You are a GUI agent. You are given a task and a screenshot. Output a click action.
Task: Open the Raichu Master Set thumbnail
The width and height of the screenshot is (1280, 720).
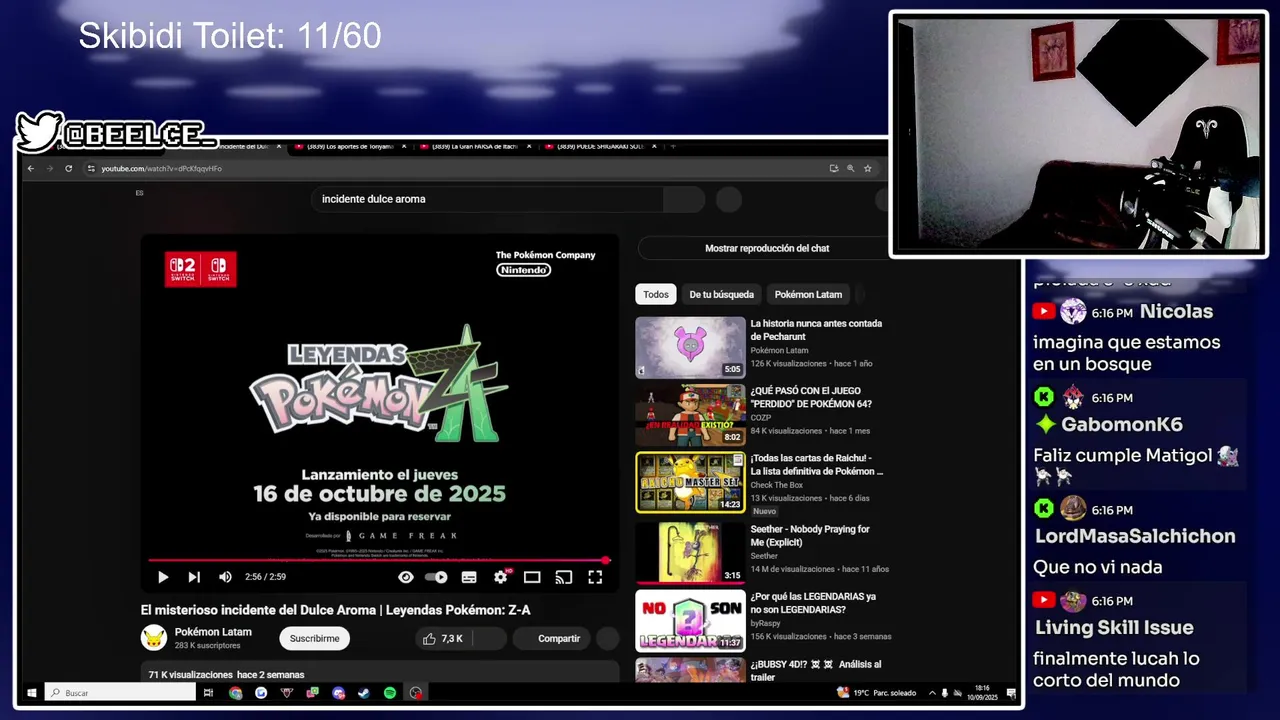690,482
